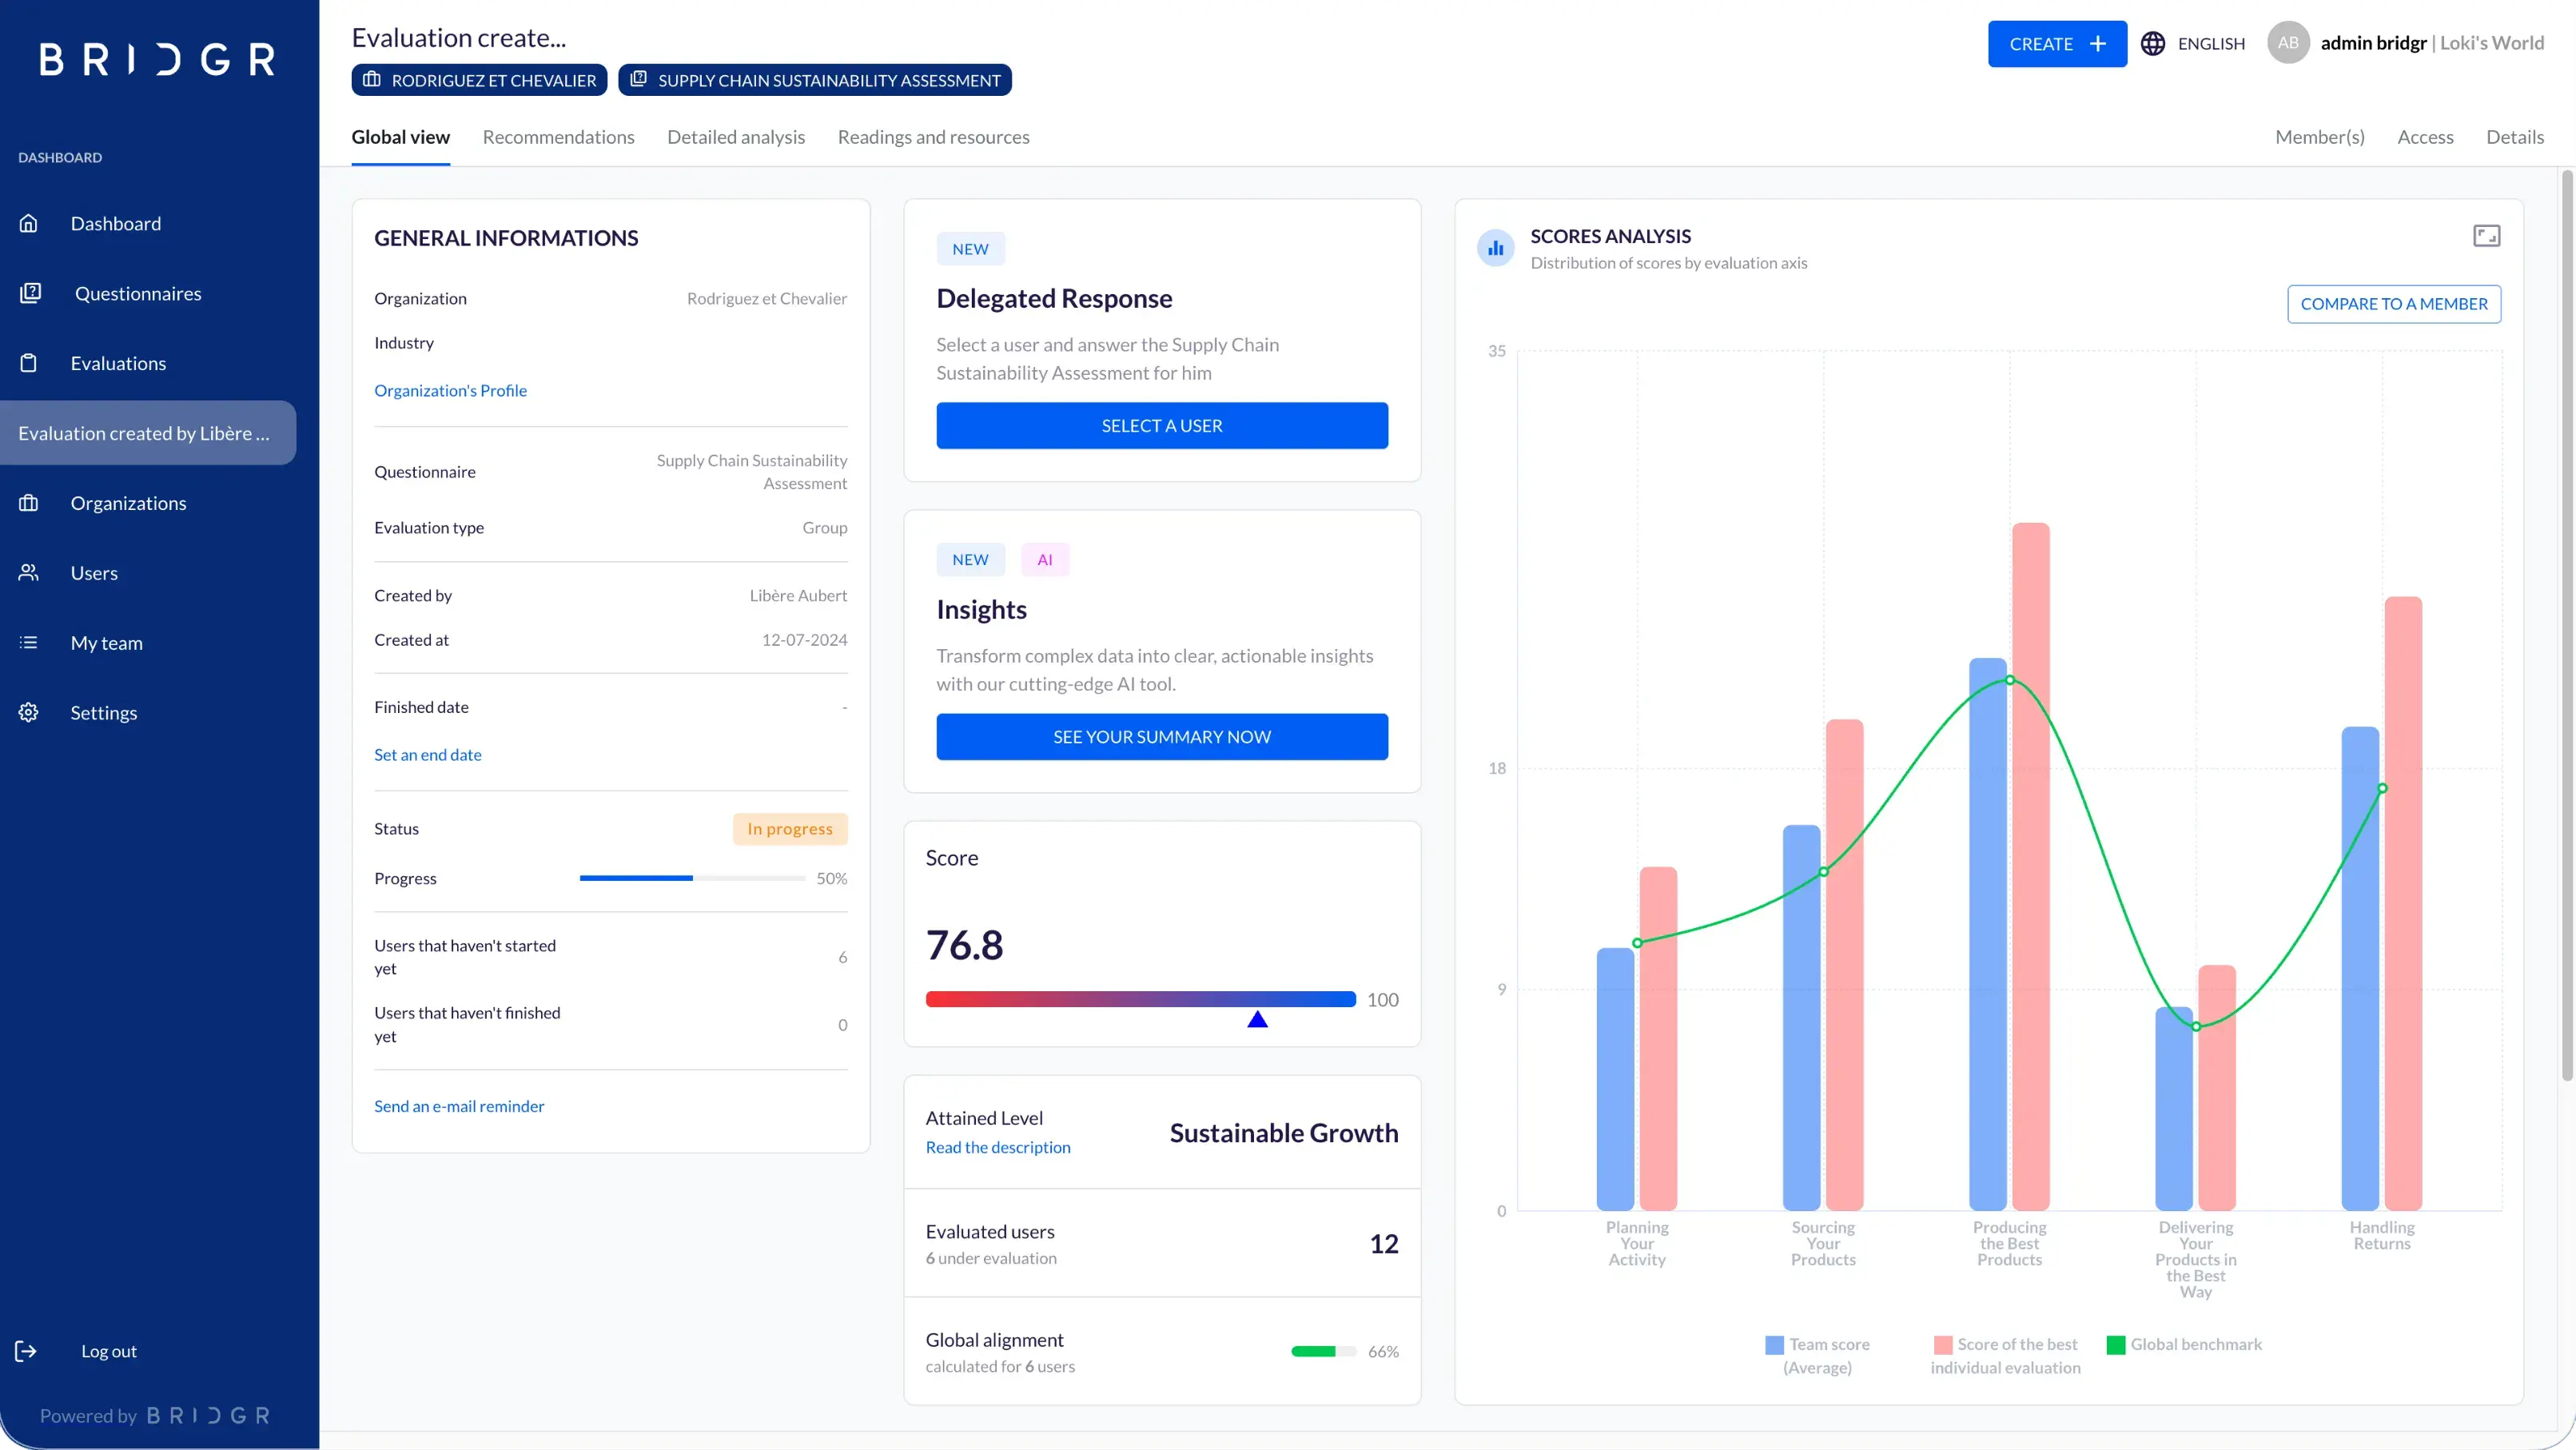Click the Scores Analysis bar chart icon

[x=1496, y=248]
